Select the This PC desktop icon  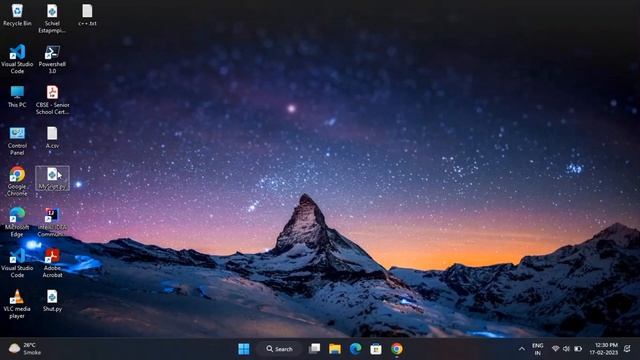pyautogui.click(x=17, y=97)
